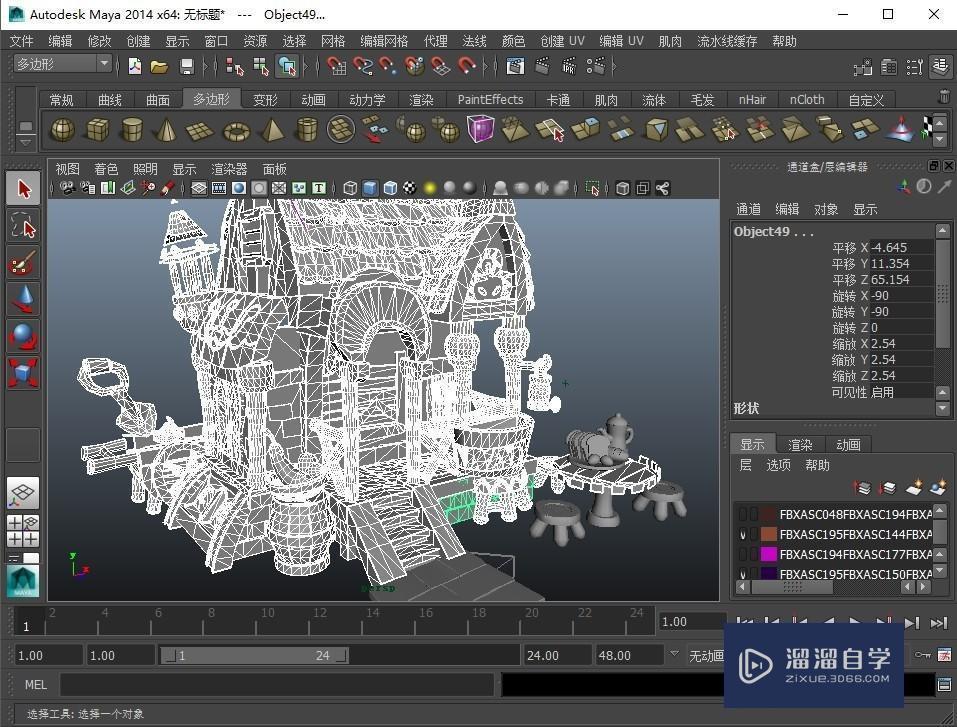The height and width of the screenshot is (727, 957).
Task: Select the arrow Select tool in toolbox
Action: [x=23, y=188]
